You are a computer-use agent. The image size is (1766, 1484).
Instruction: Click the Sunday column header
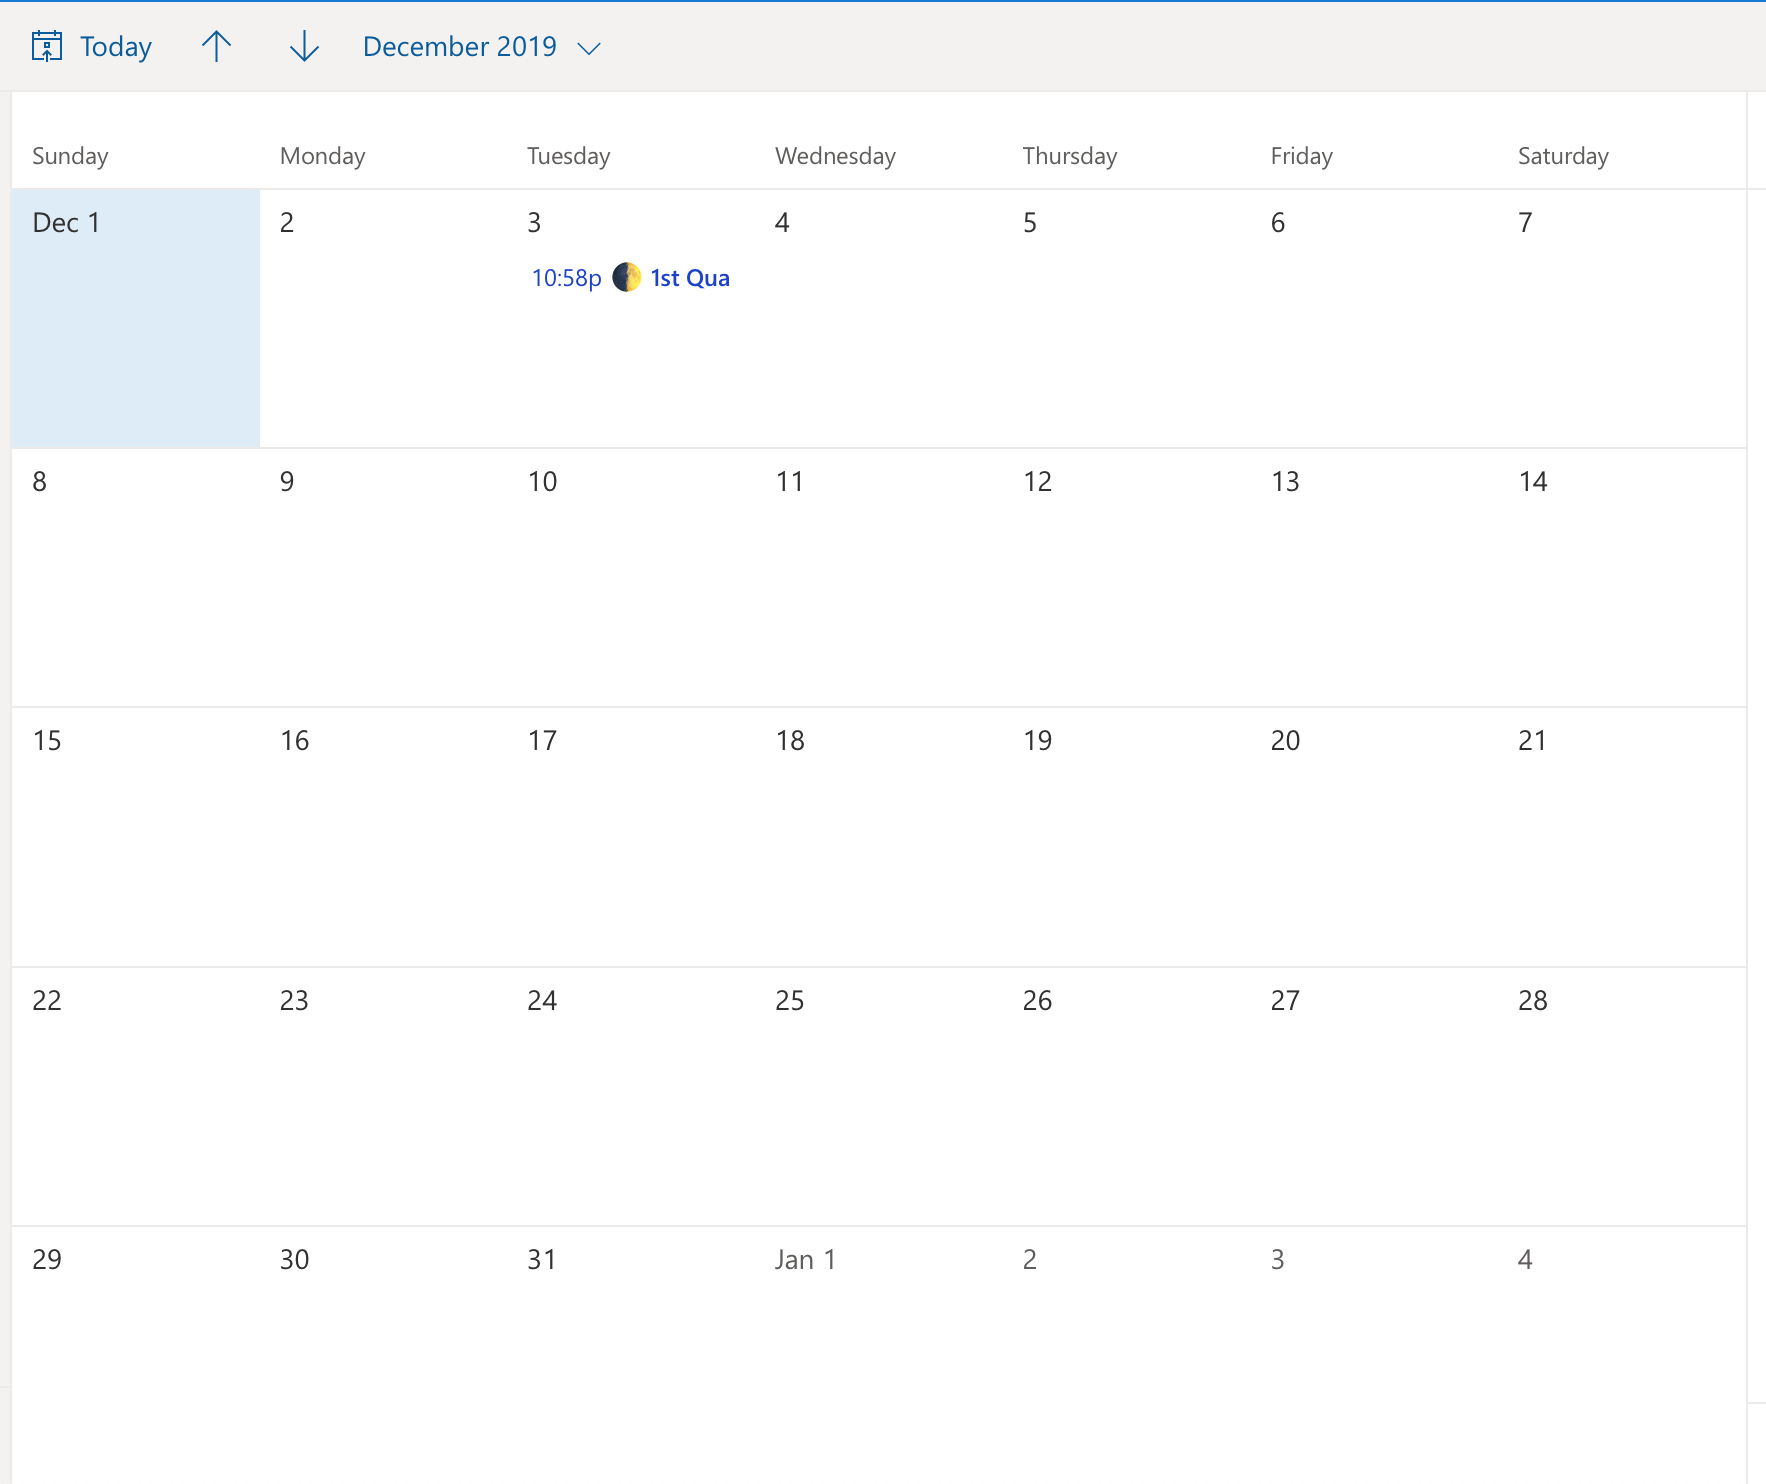click(x=70, y=156)
